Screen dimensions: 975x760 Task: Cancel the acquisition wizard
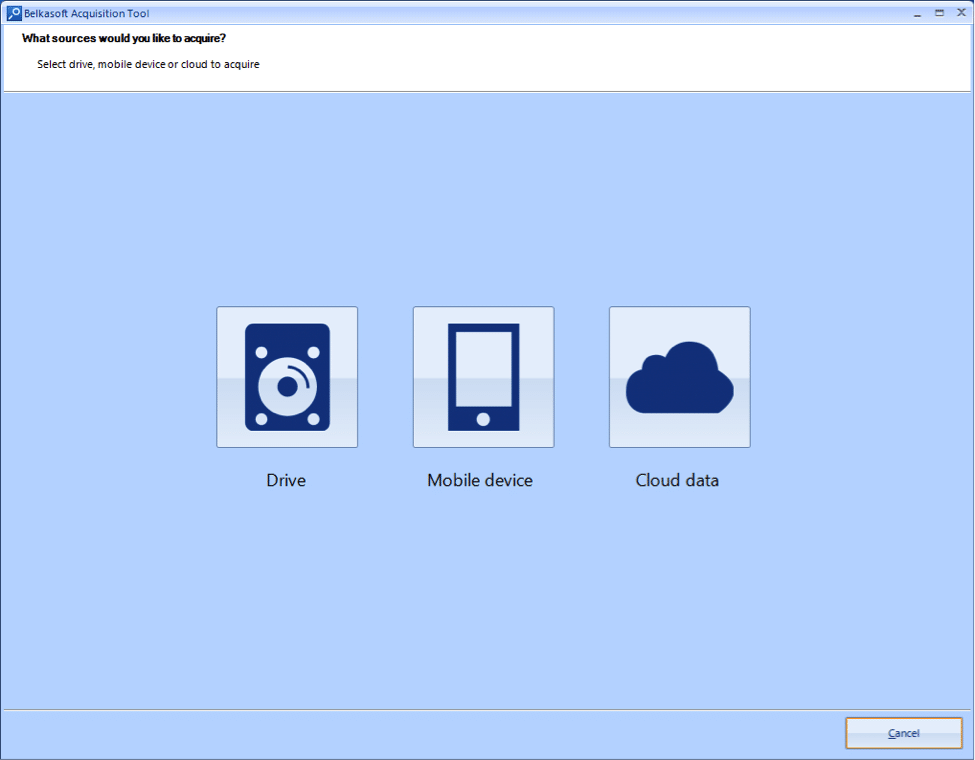click(903, 733)
